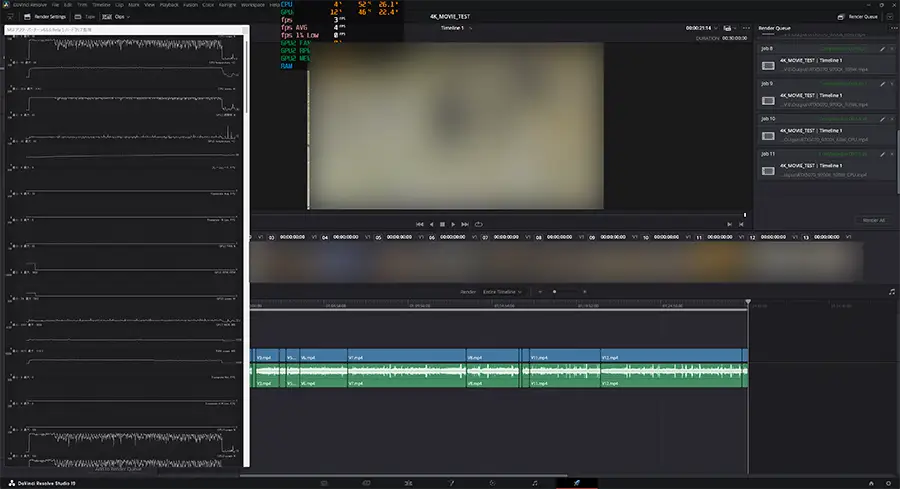Select clip V12.mp4 on video track

point(672,356)
